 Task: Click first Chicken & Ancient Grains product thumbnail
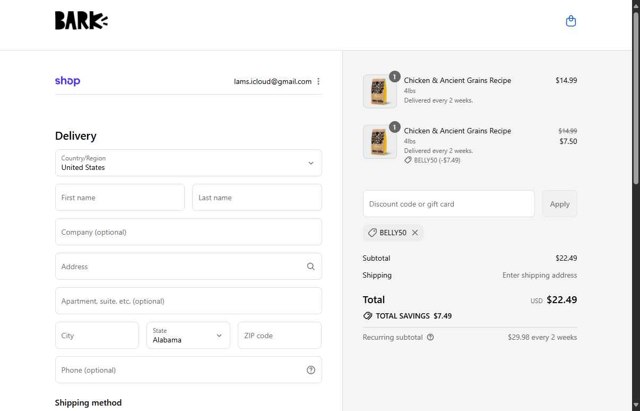coord(380,91)
